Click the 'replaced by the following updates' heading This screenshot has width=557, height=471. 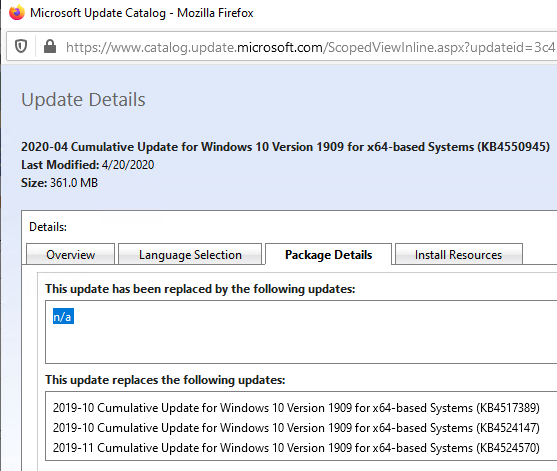[200, 289]
